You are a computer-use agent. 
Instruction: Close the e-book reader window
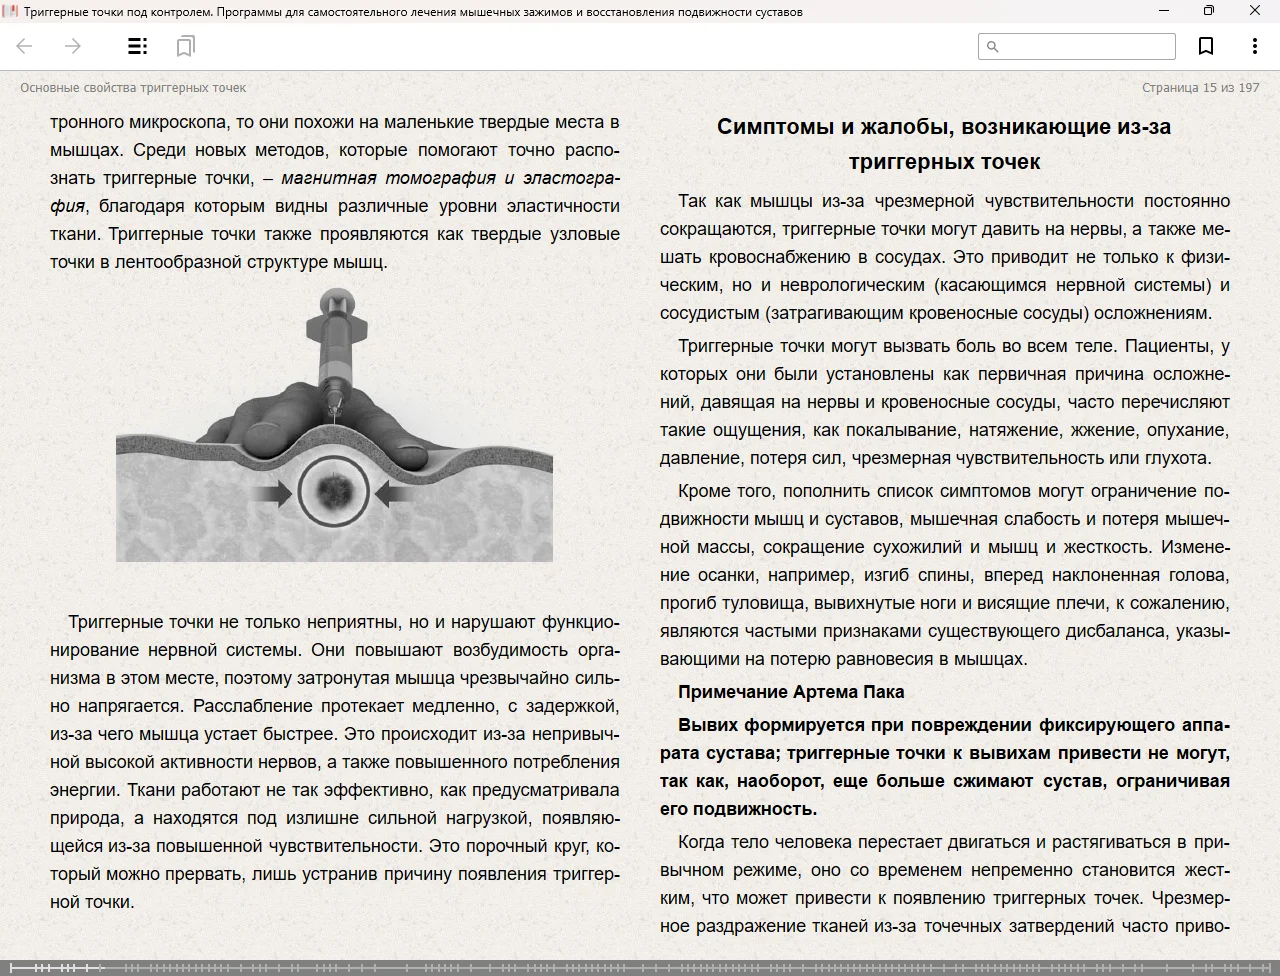click(x=1255, y=11)
